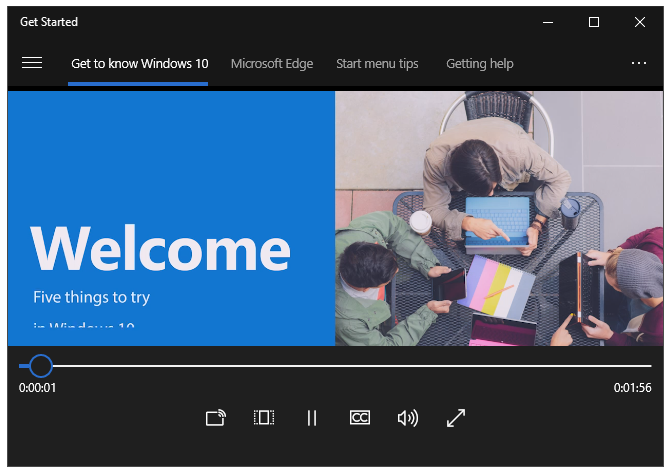The height and width of the screenshot is (473, 668).
Task: Open the hamburger navigation menu
Action: [32, 63]
